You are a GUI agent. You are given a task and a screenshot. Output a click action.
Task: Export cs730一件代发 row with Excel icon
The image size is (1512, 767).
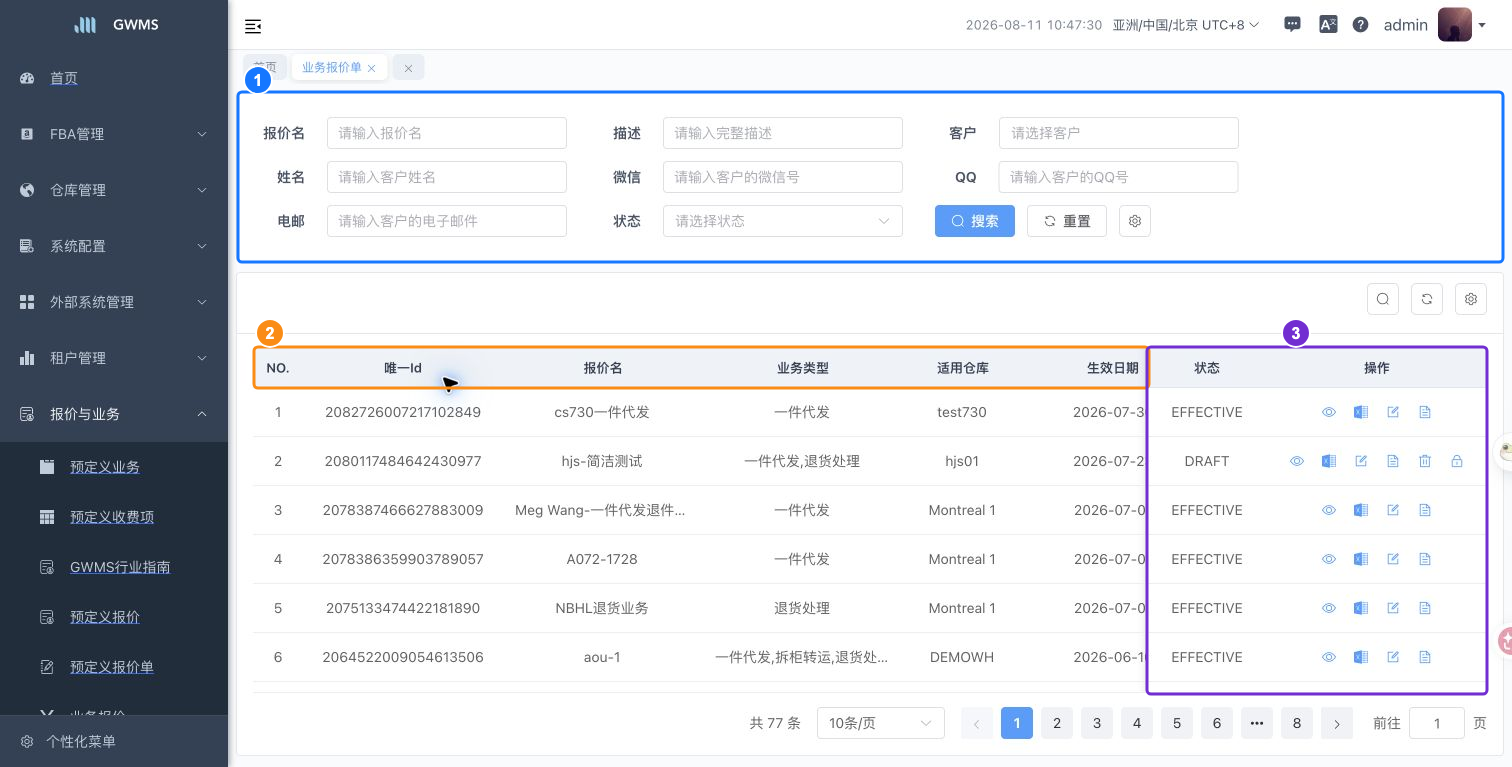[1361, 412]
